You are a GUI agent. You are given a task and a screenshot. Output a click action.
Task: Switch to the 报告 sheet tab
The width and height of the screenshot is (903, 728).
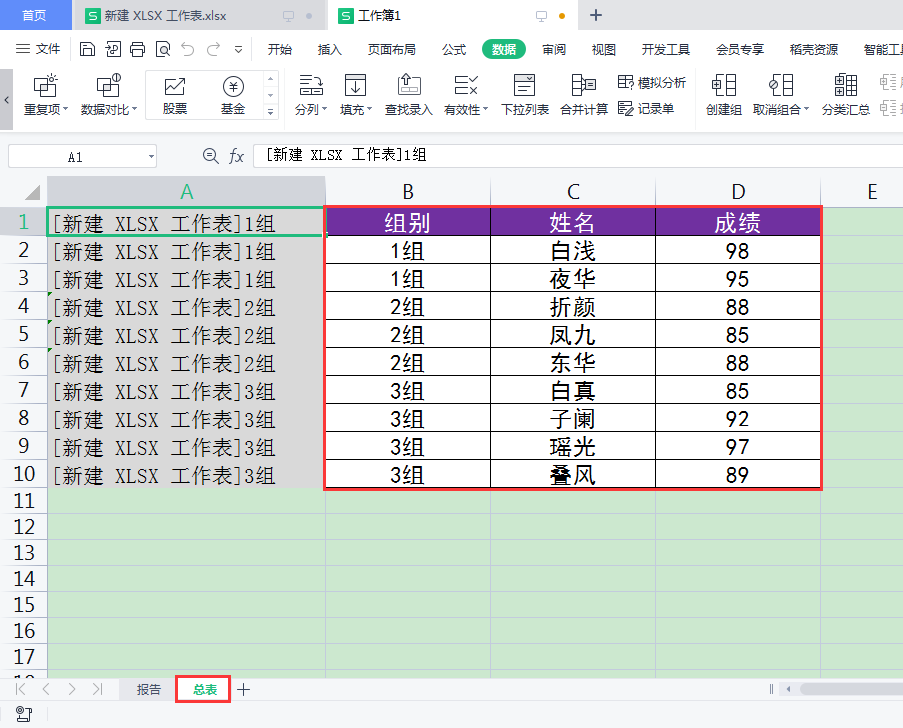click(x=149, y=689)
